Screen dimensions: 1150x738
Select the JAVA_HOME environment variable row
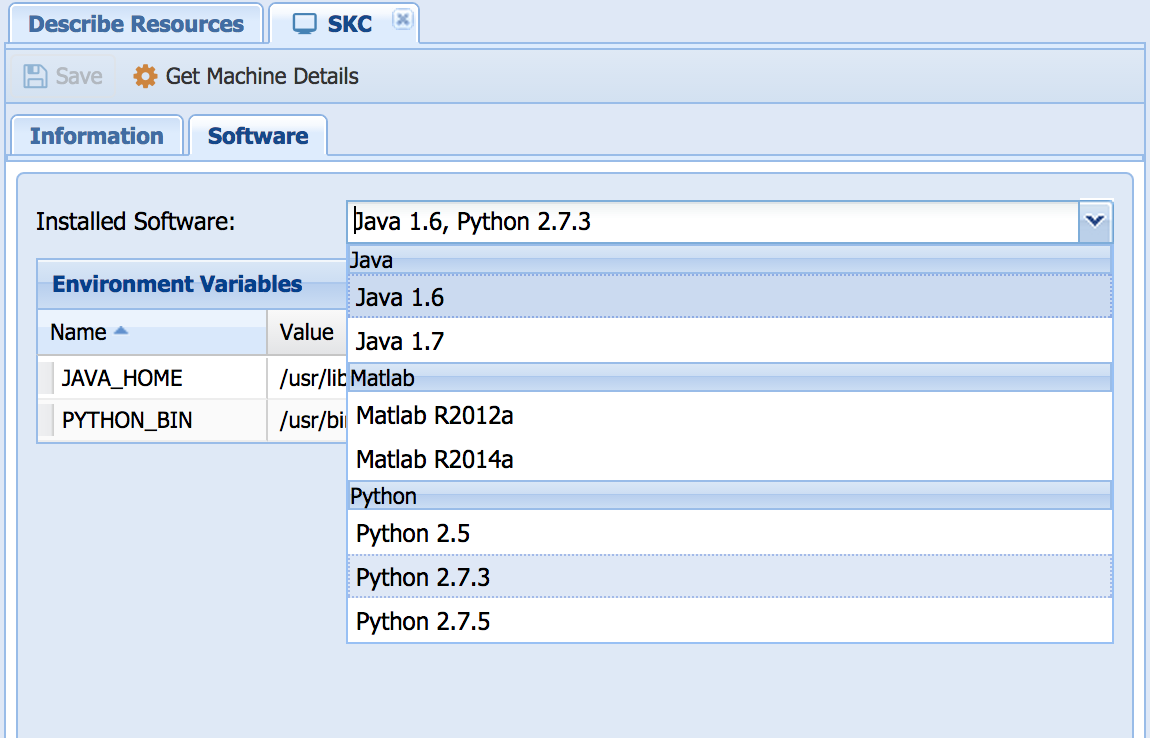coord(122,378)
